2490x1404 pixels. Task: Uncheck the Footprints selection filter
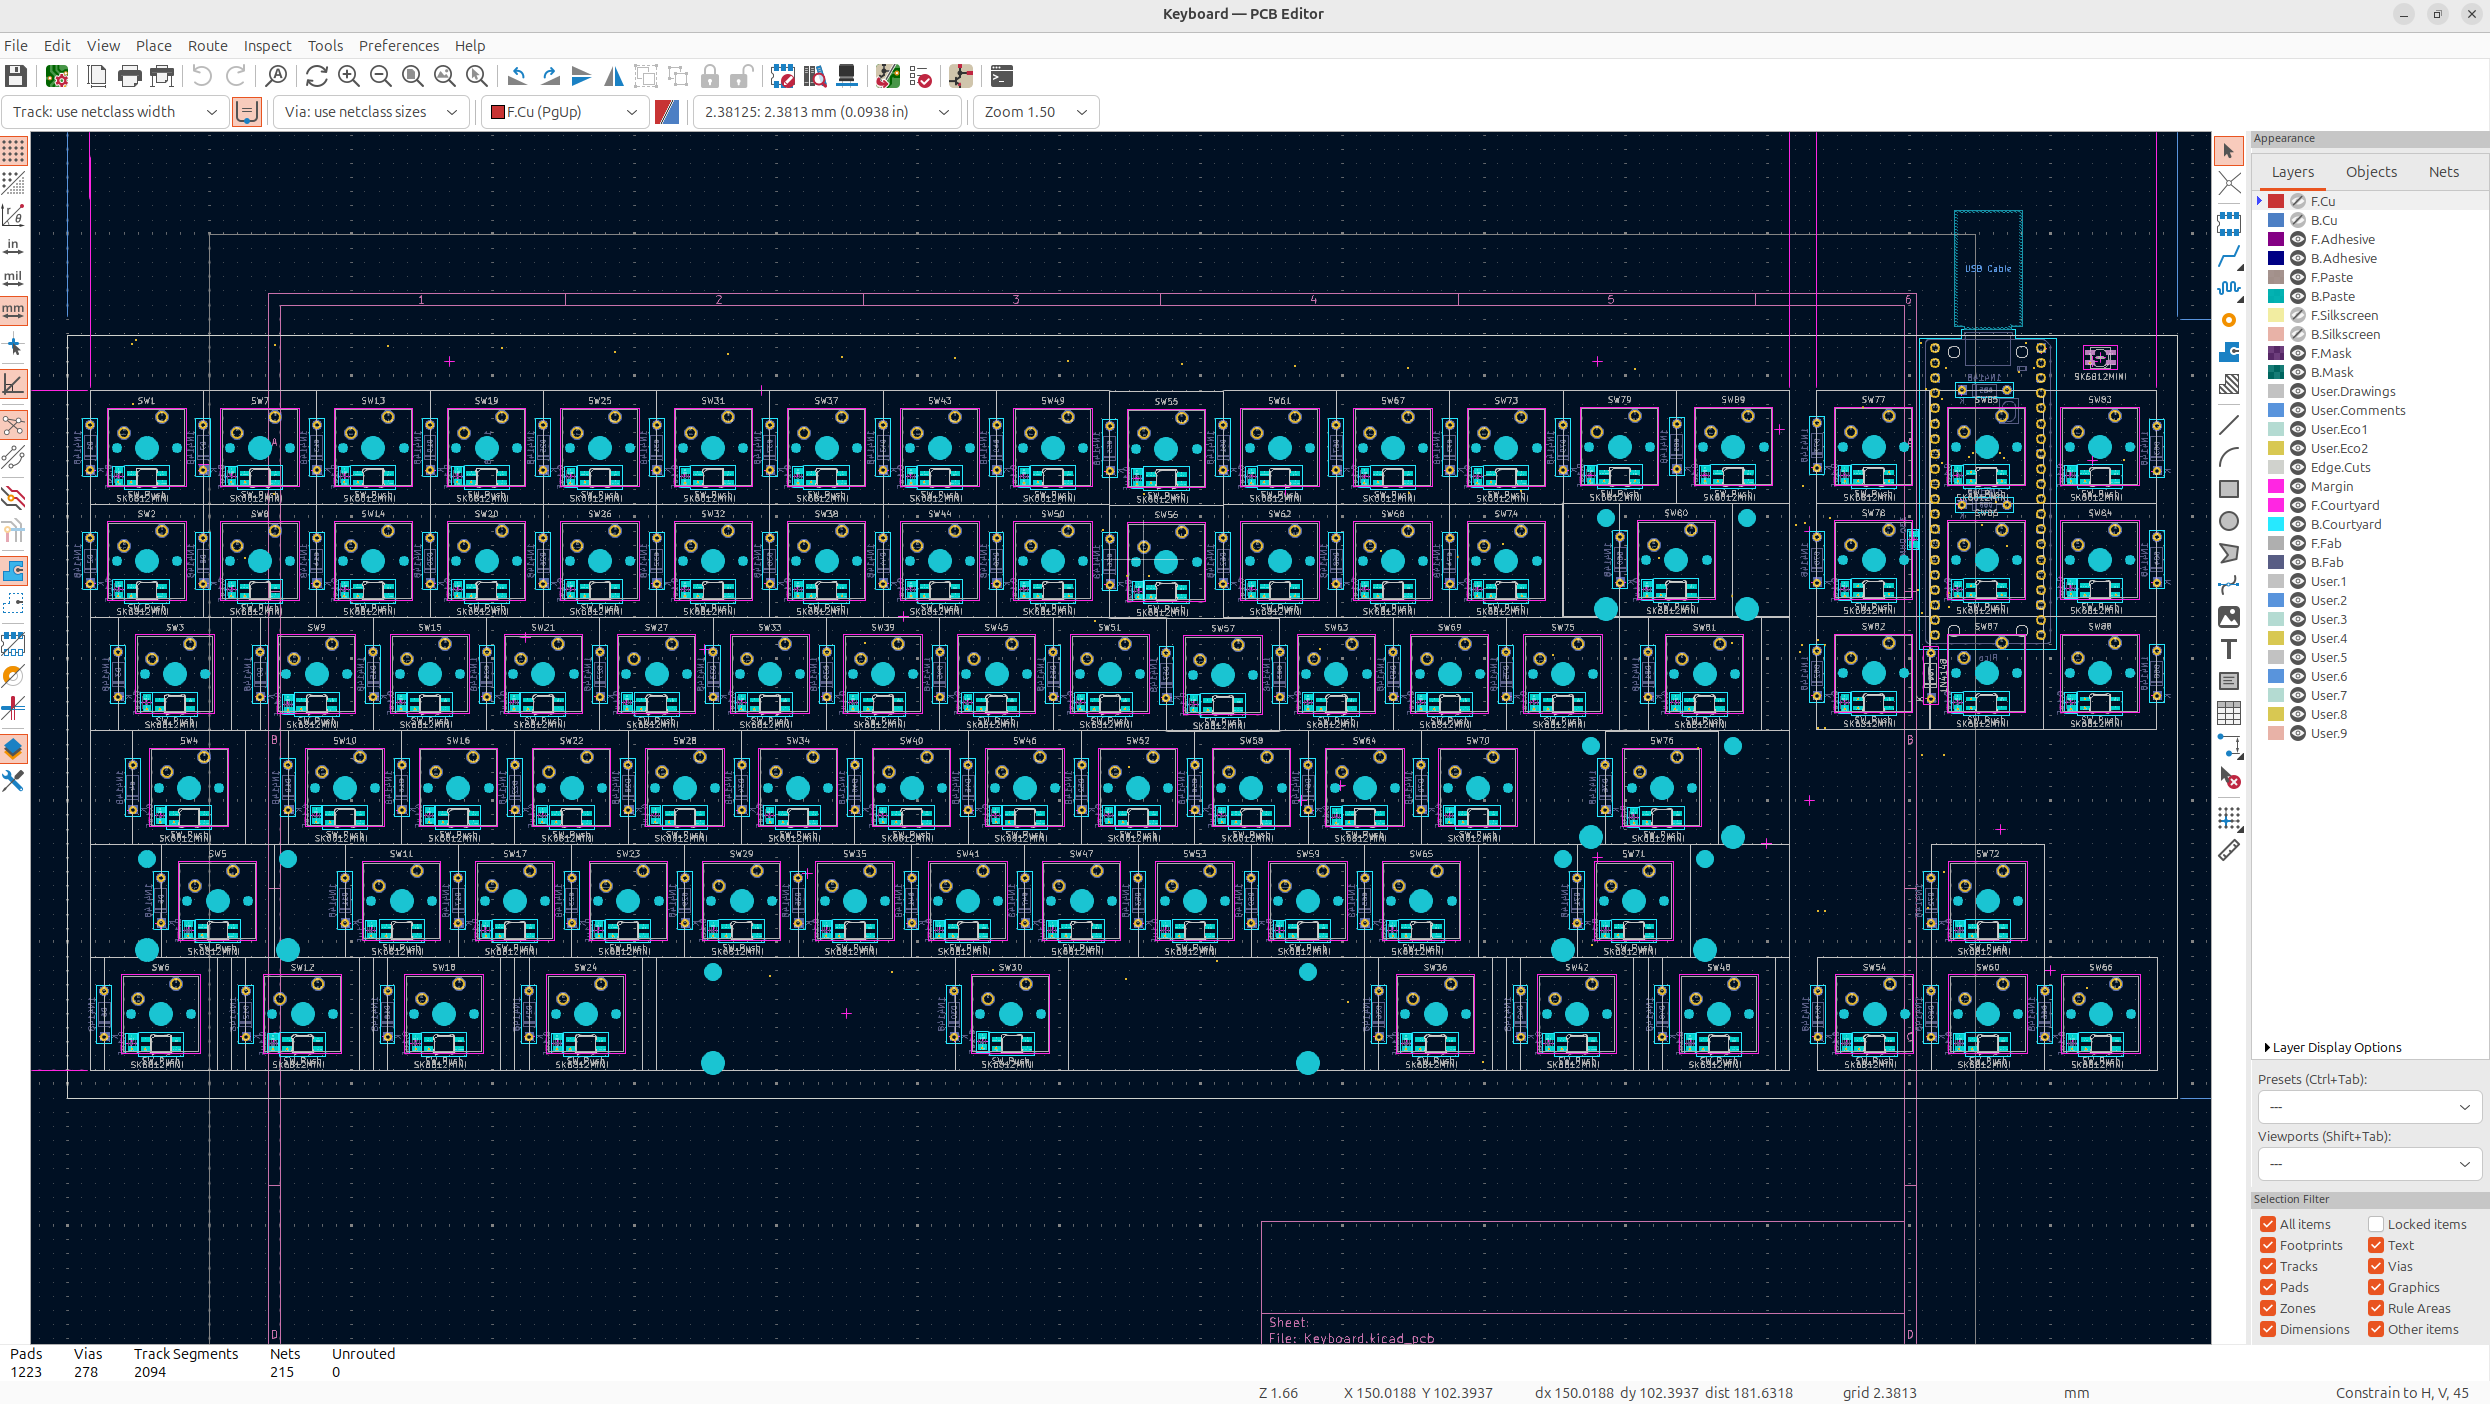click(x=2268, y=1245)
